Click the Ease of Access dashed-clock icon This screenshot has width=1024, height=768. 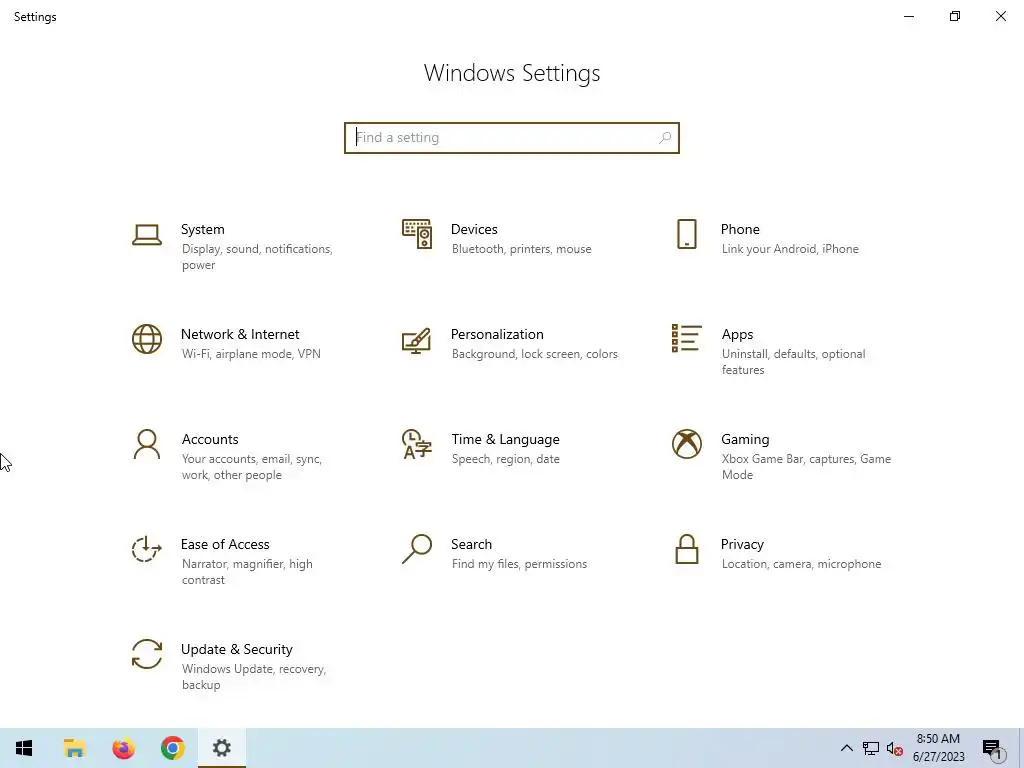pos(147,549)
